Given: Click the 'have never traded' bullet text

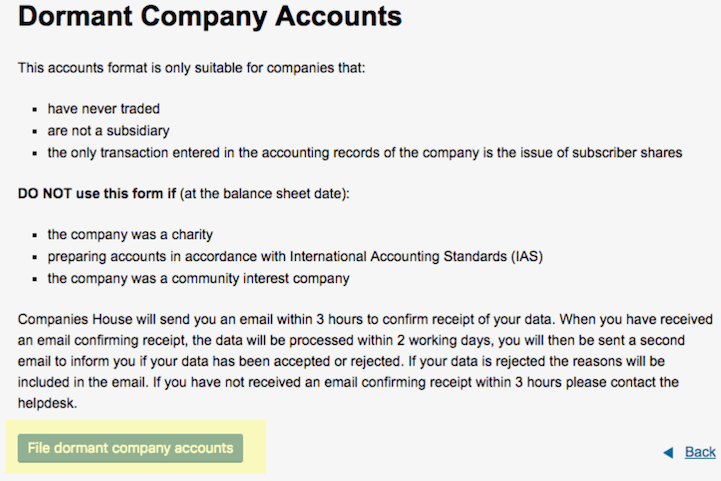Looking at the screenshot, I should 103,109.
